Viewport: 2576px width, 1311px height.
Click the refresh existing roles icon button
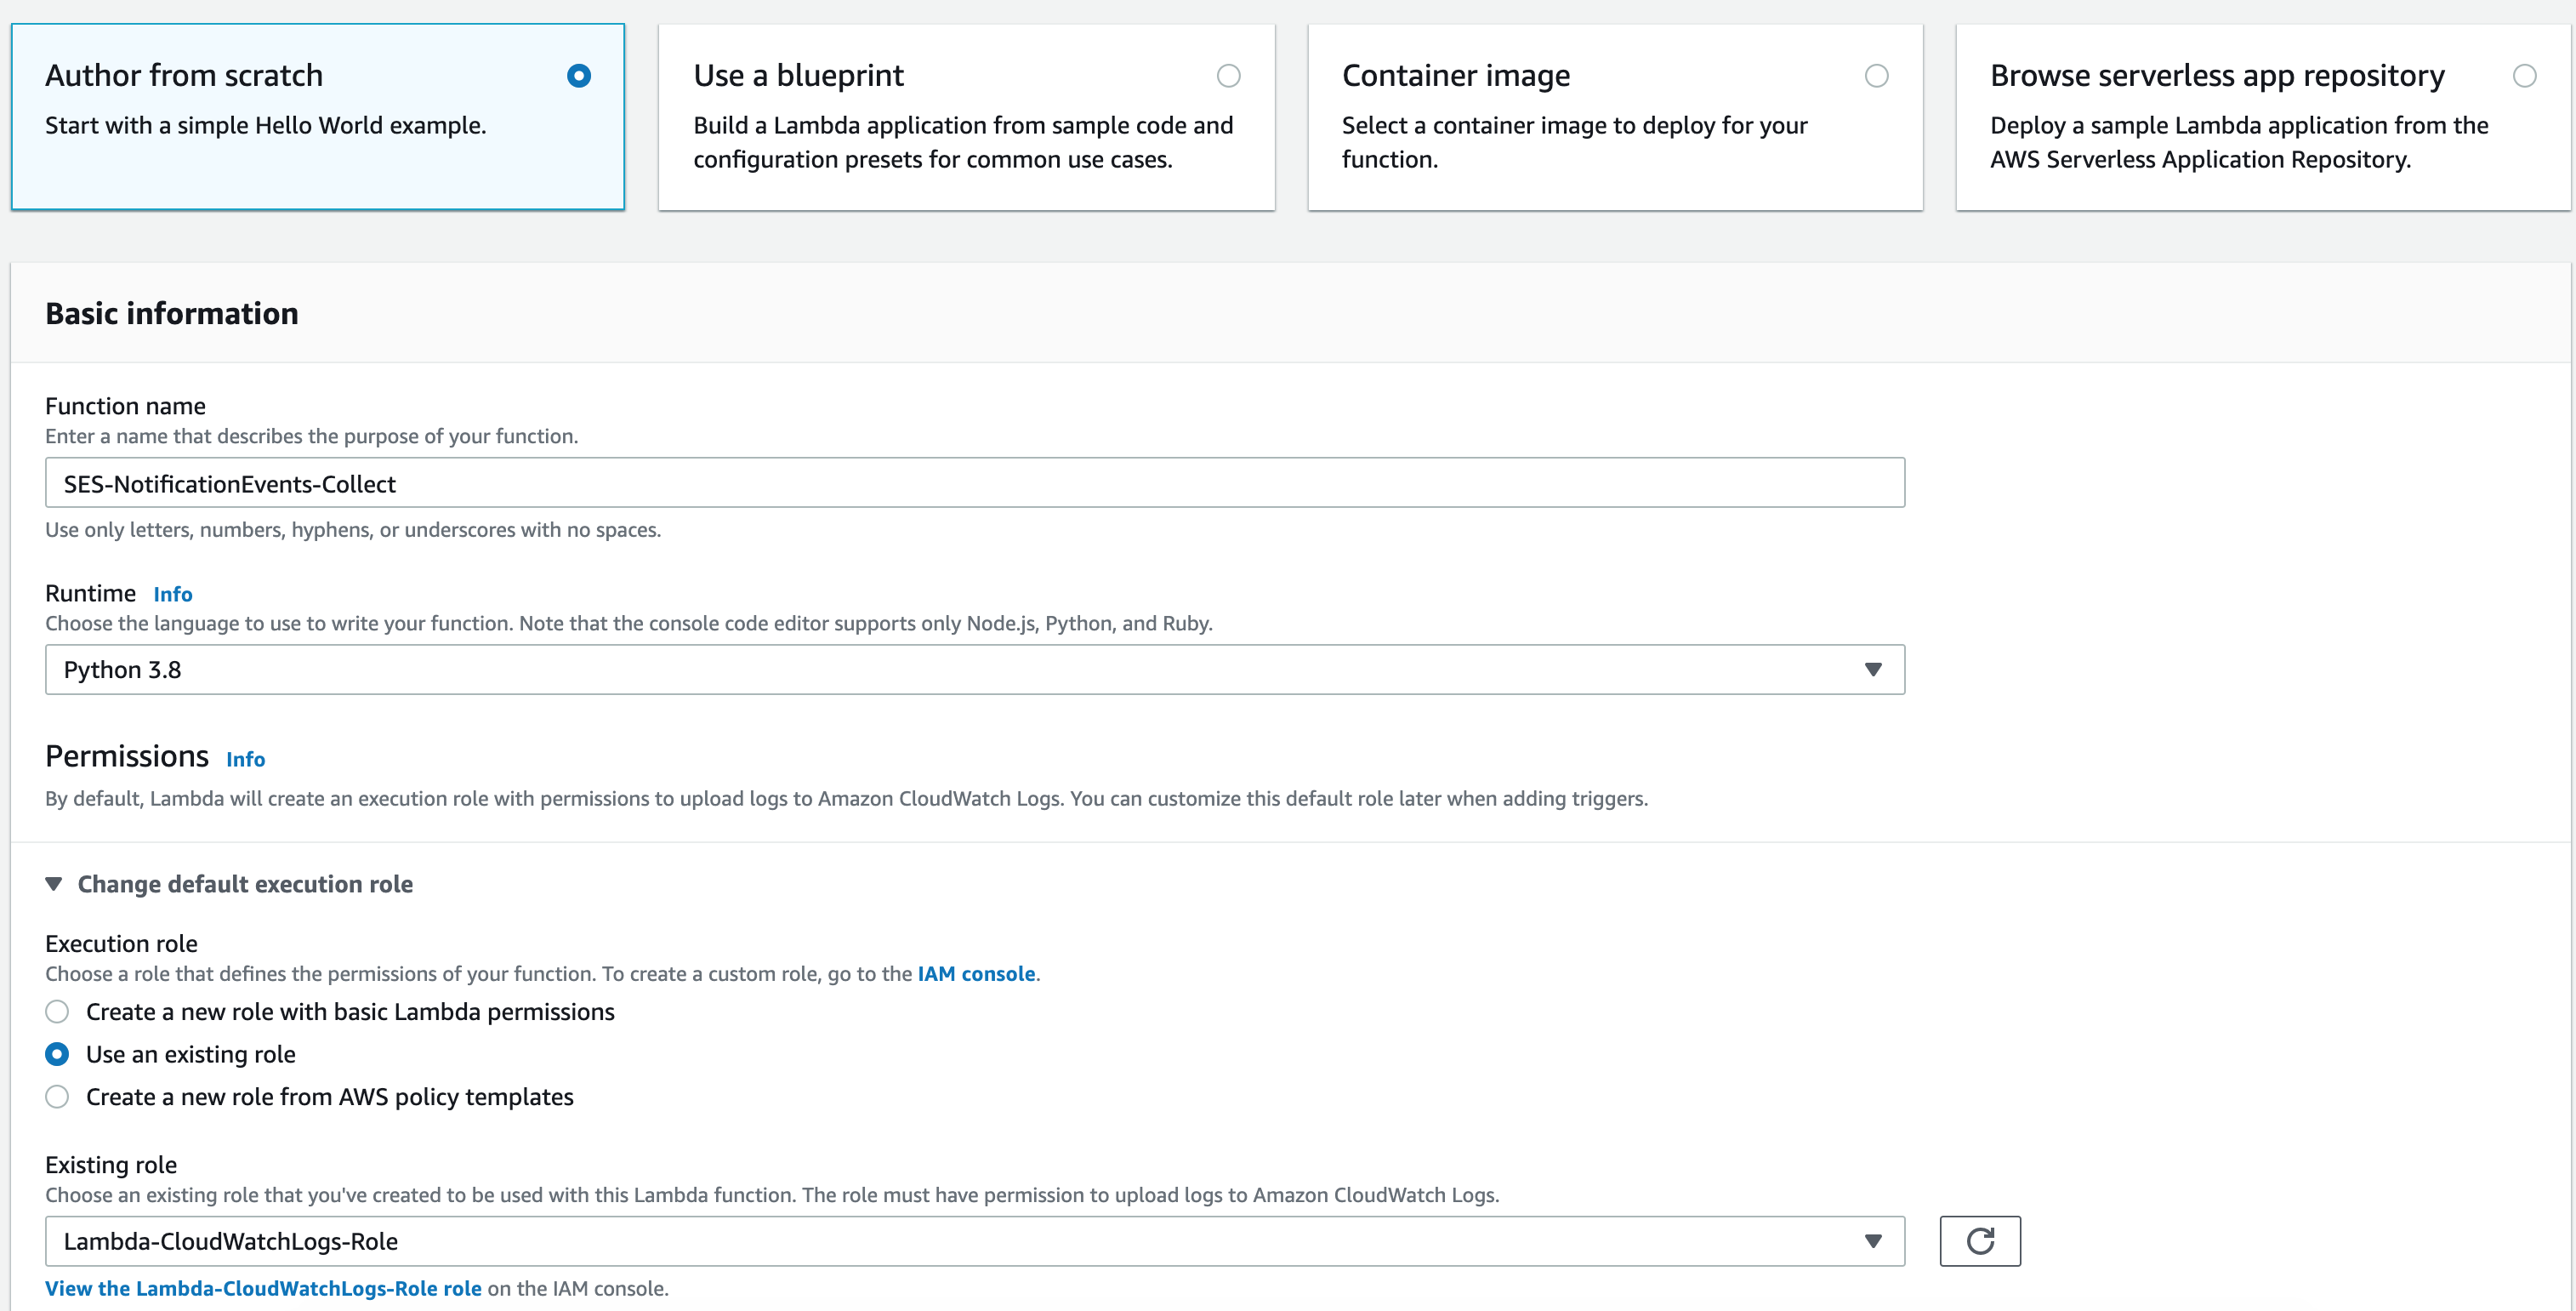click(1979, 1241)
